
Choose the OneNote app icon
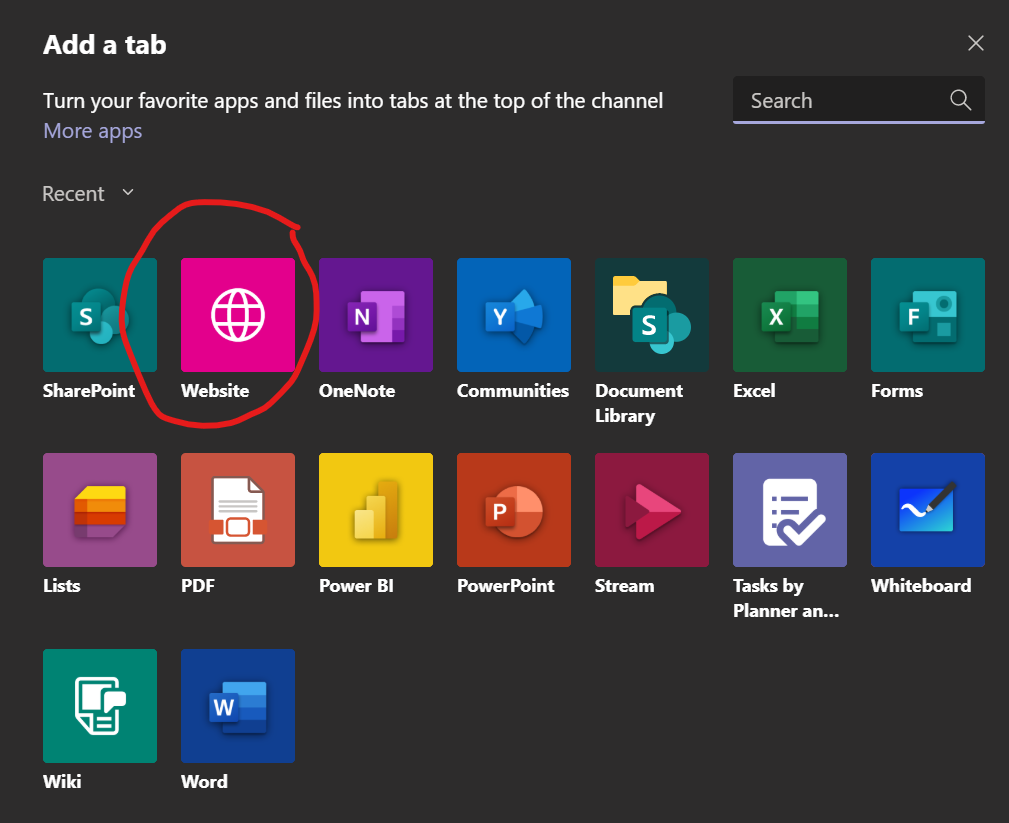click(x=376, y=315)
